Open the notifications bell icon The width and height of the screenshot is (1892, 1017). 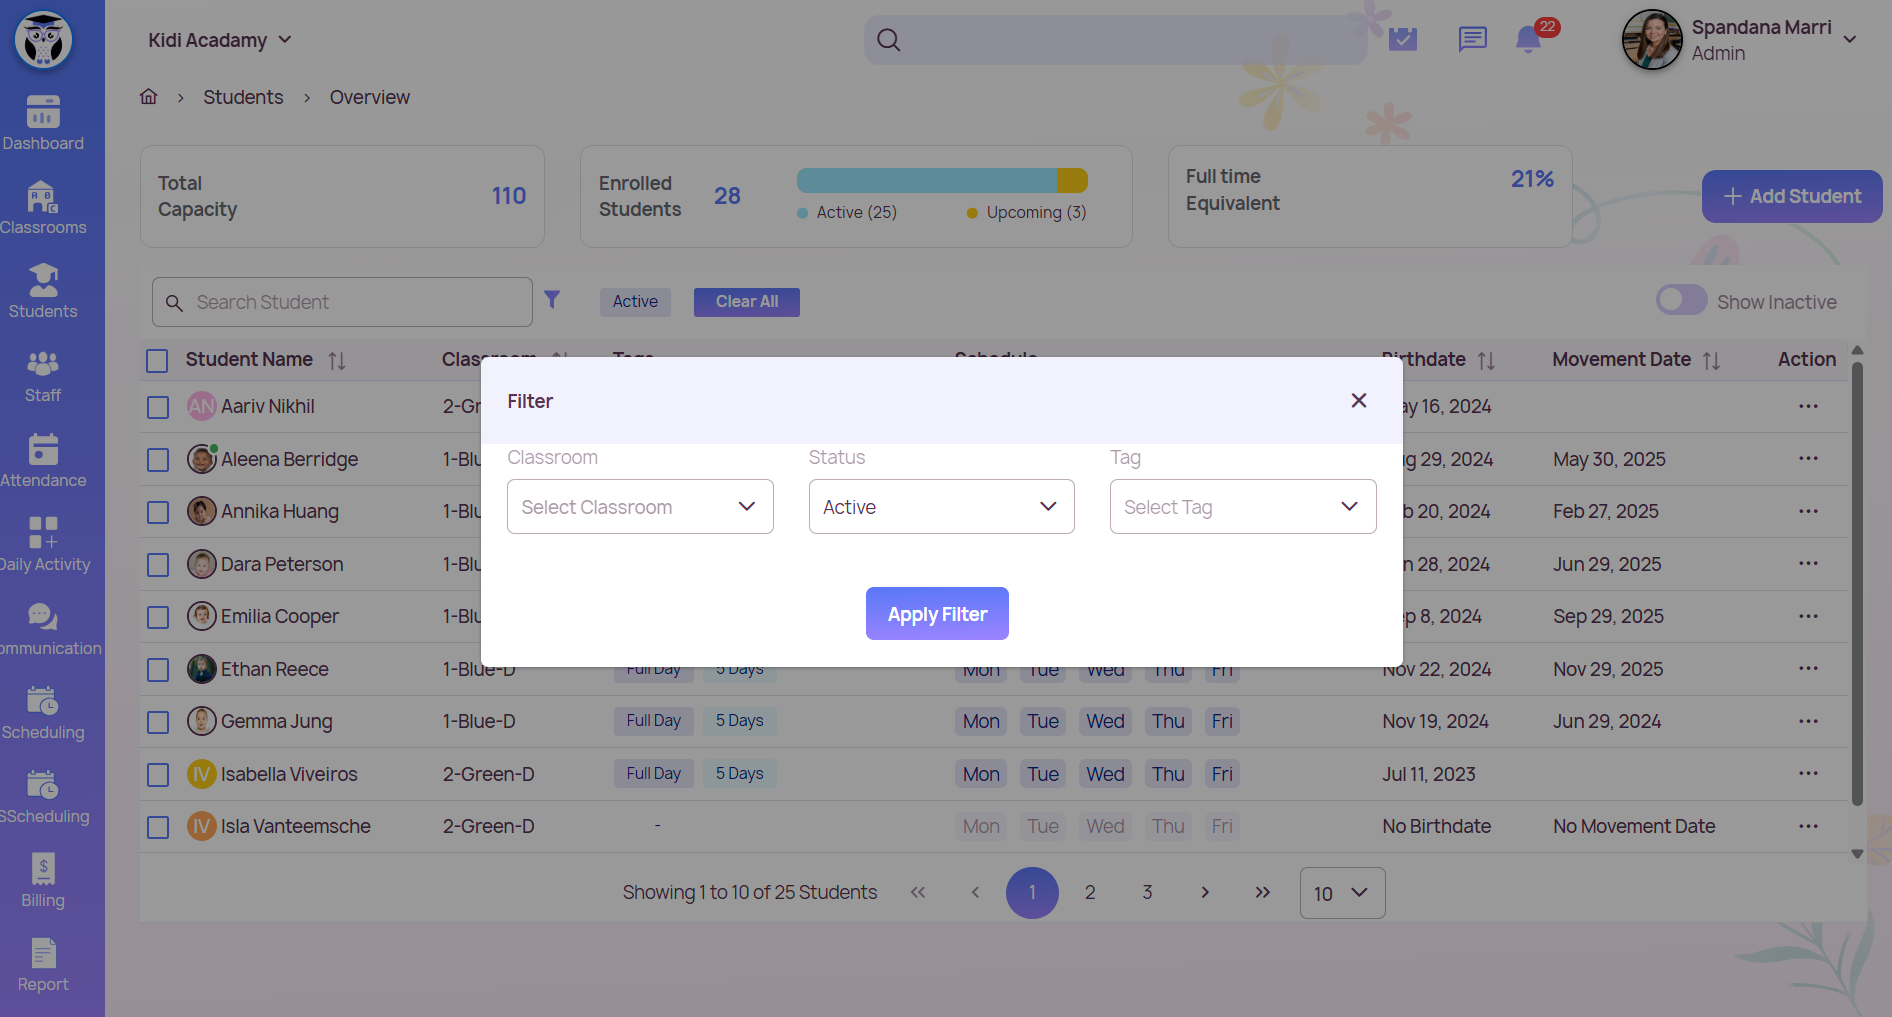click(x=1528, y=40)
